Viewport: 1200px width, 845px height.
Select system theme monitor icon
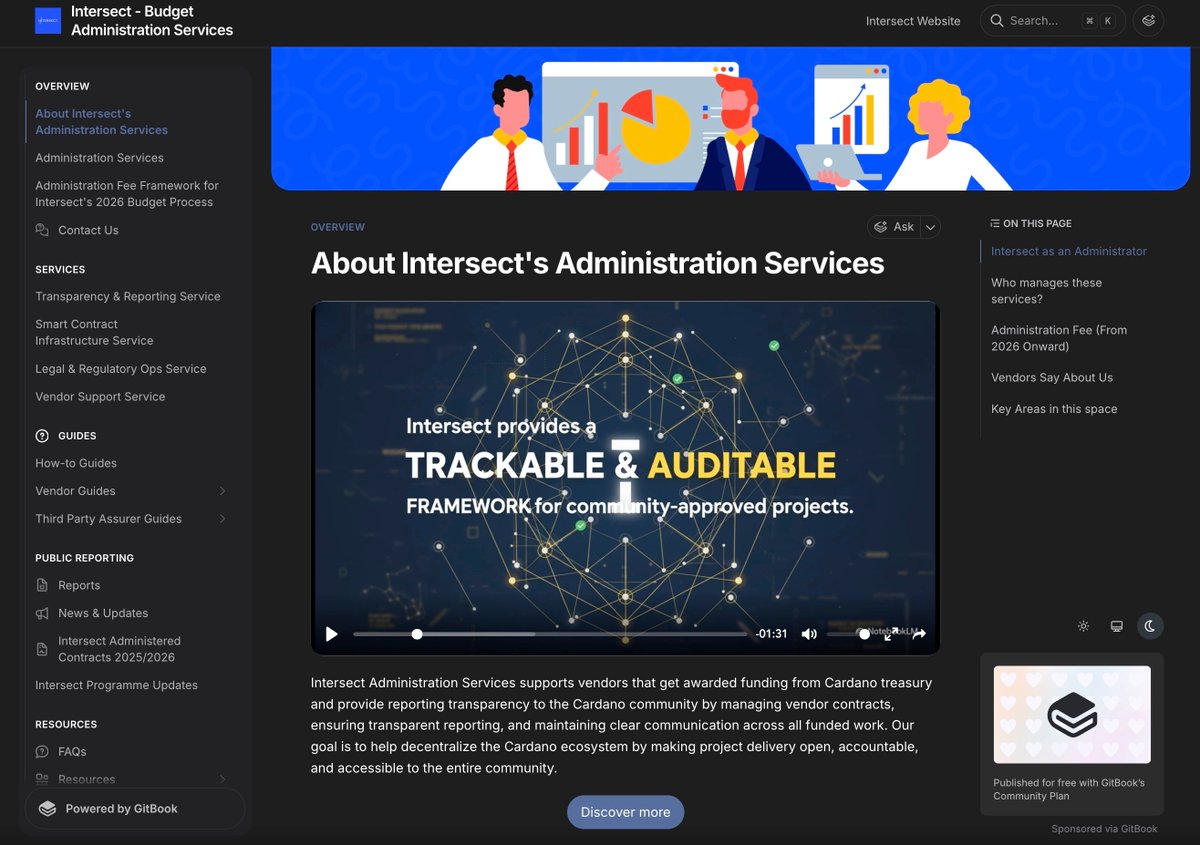click(x=1117, y=626)
